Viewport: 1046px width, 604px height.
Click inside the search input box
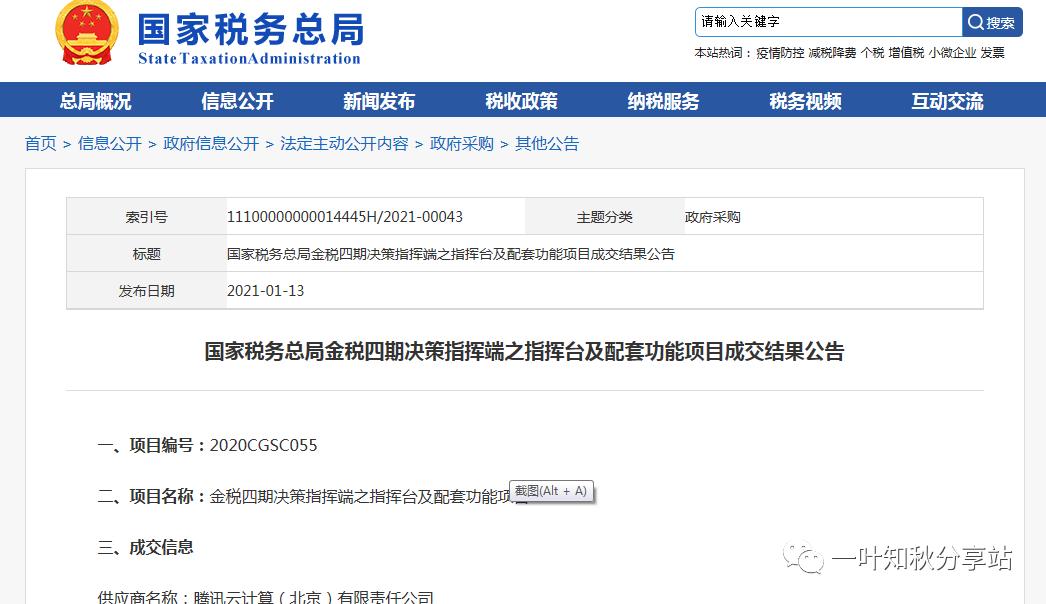(830, 21)
